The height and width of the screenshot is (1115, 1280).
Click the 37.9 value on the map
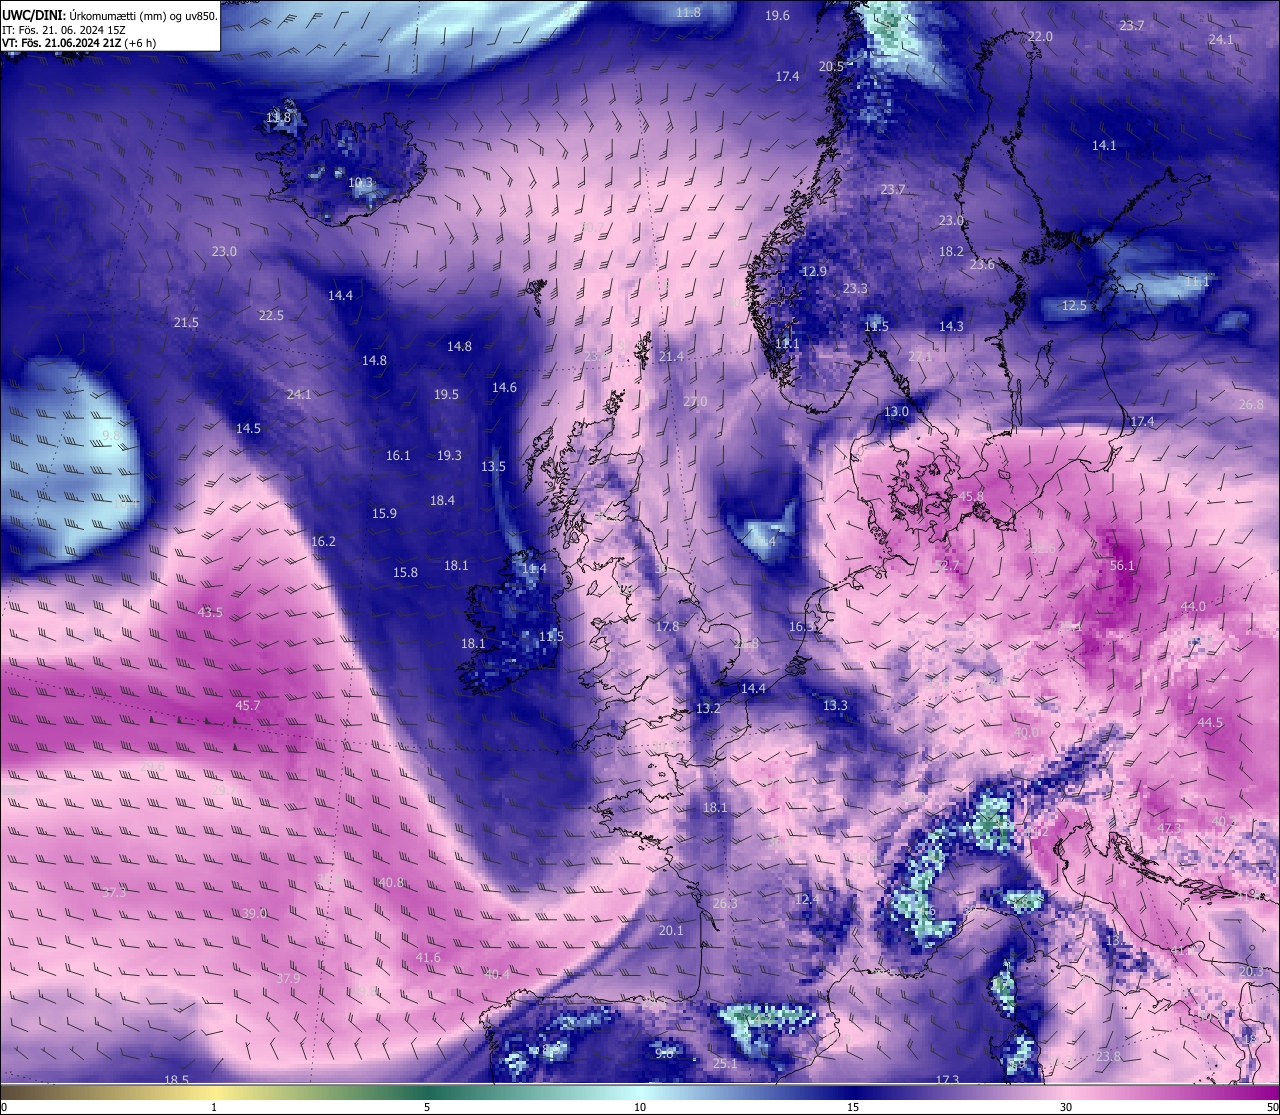tap(288, 978)
